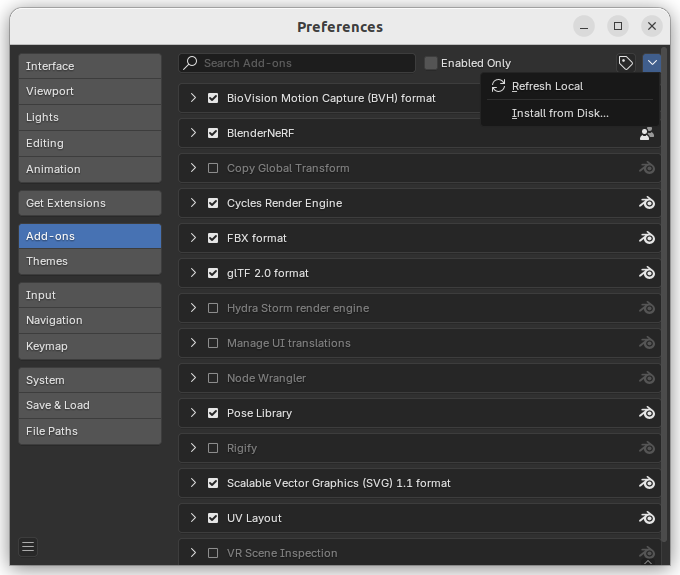Image resolution: width=680 pixels, height=575 pixels.
Task: Expand the glTF 2.0 format entry
Action: (x=193, y=273)
